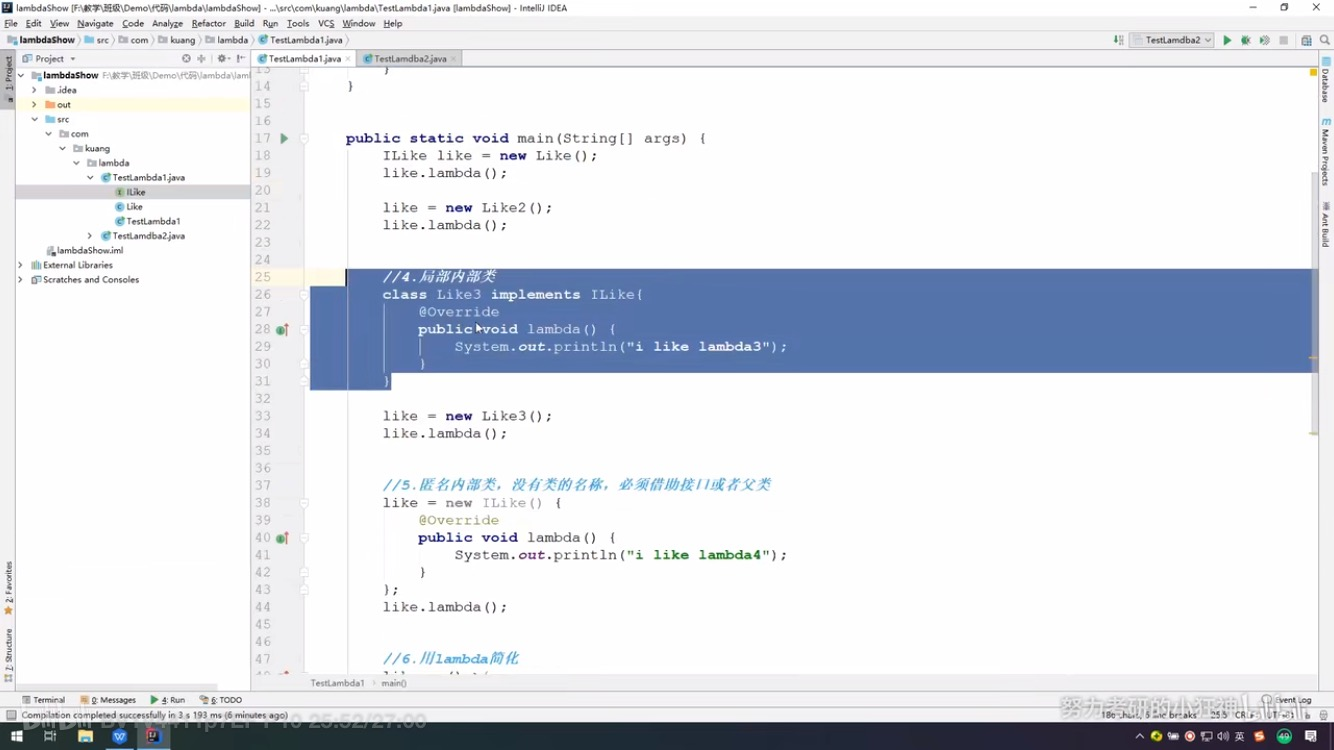Viewport: 1334px width, 750px height.
Task: Open the TODO tool window
Action: tap(221, 700)
